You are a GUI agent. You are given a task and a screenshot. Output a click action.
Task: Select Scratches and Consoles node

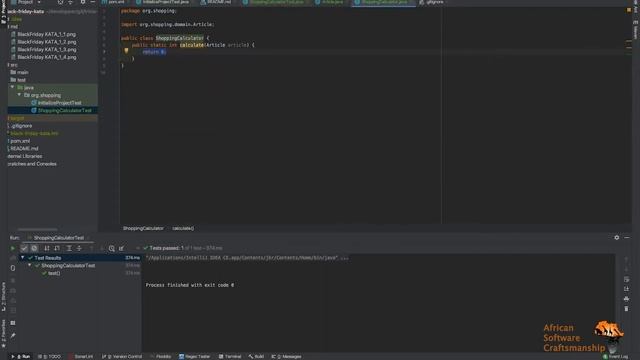pyautogui.click(x=32, y=164)
